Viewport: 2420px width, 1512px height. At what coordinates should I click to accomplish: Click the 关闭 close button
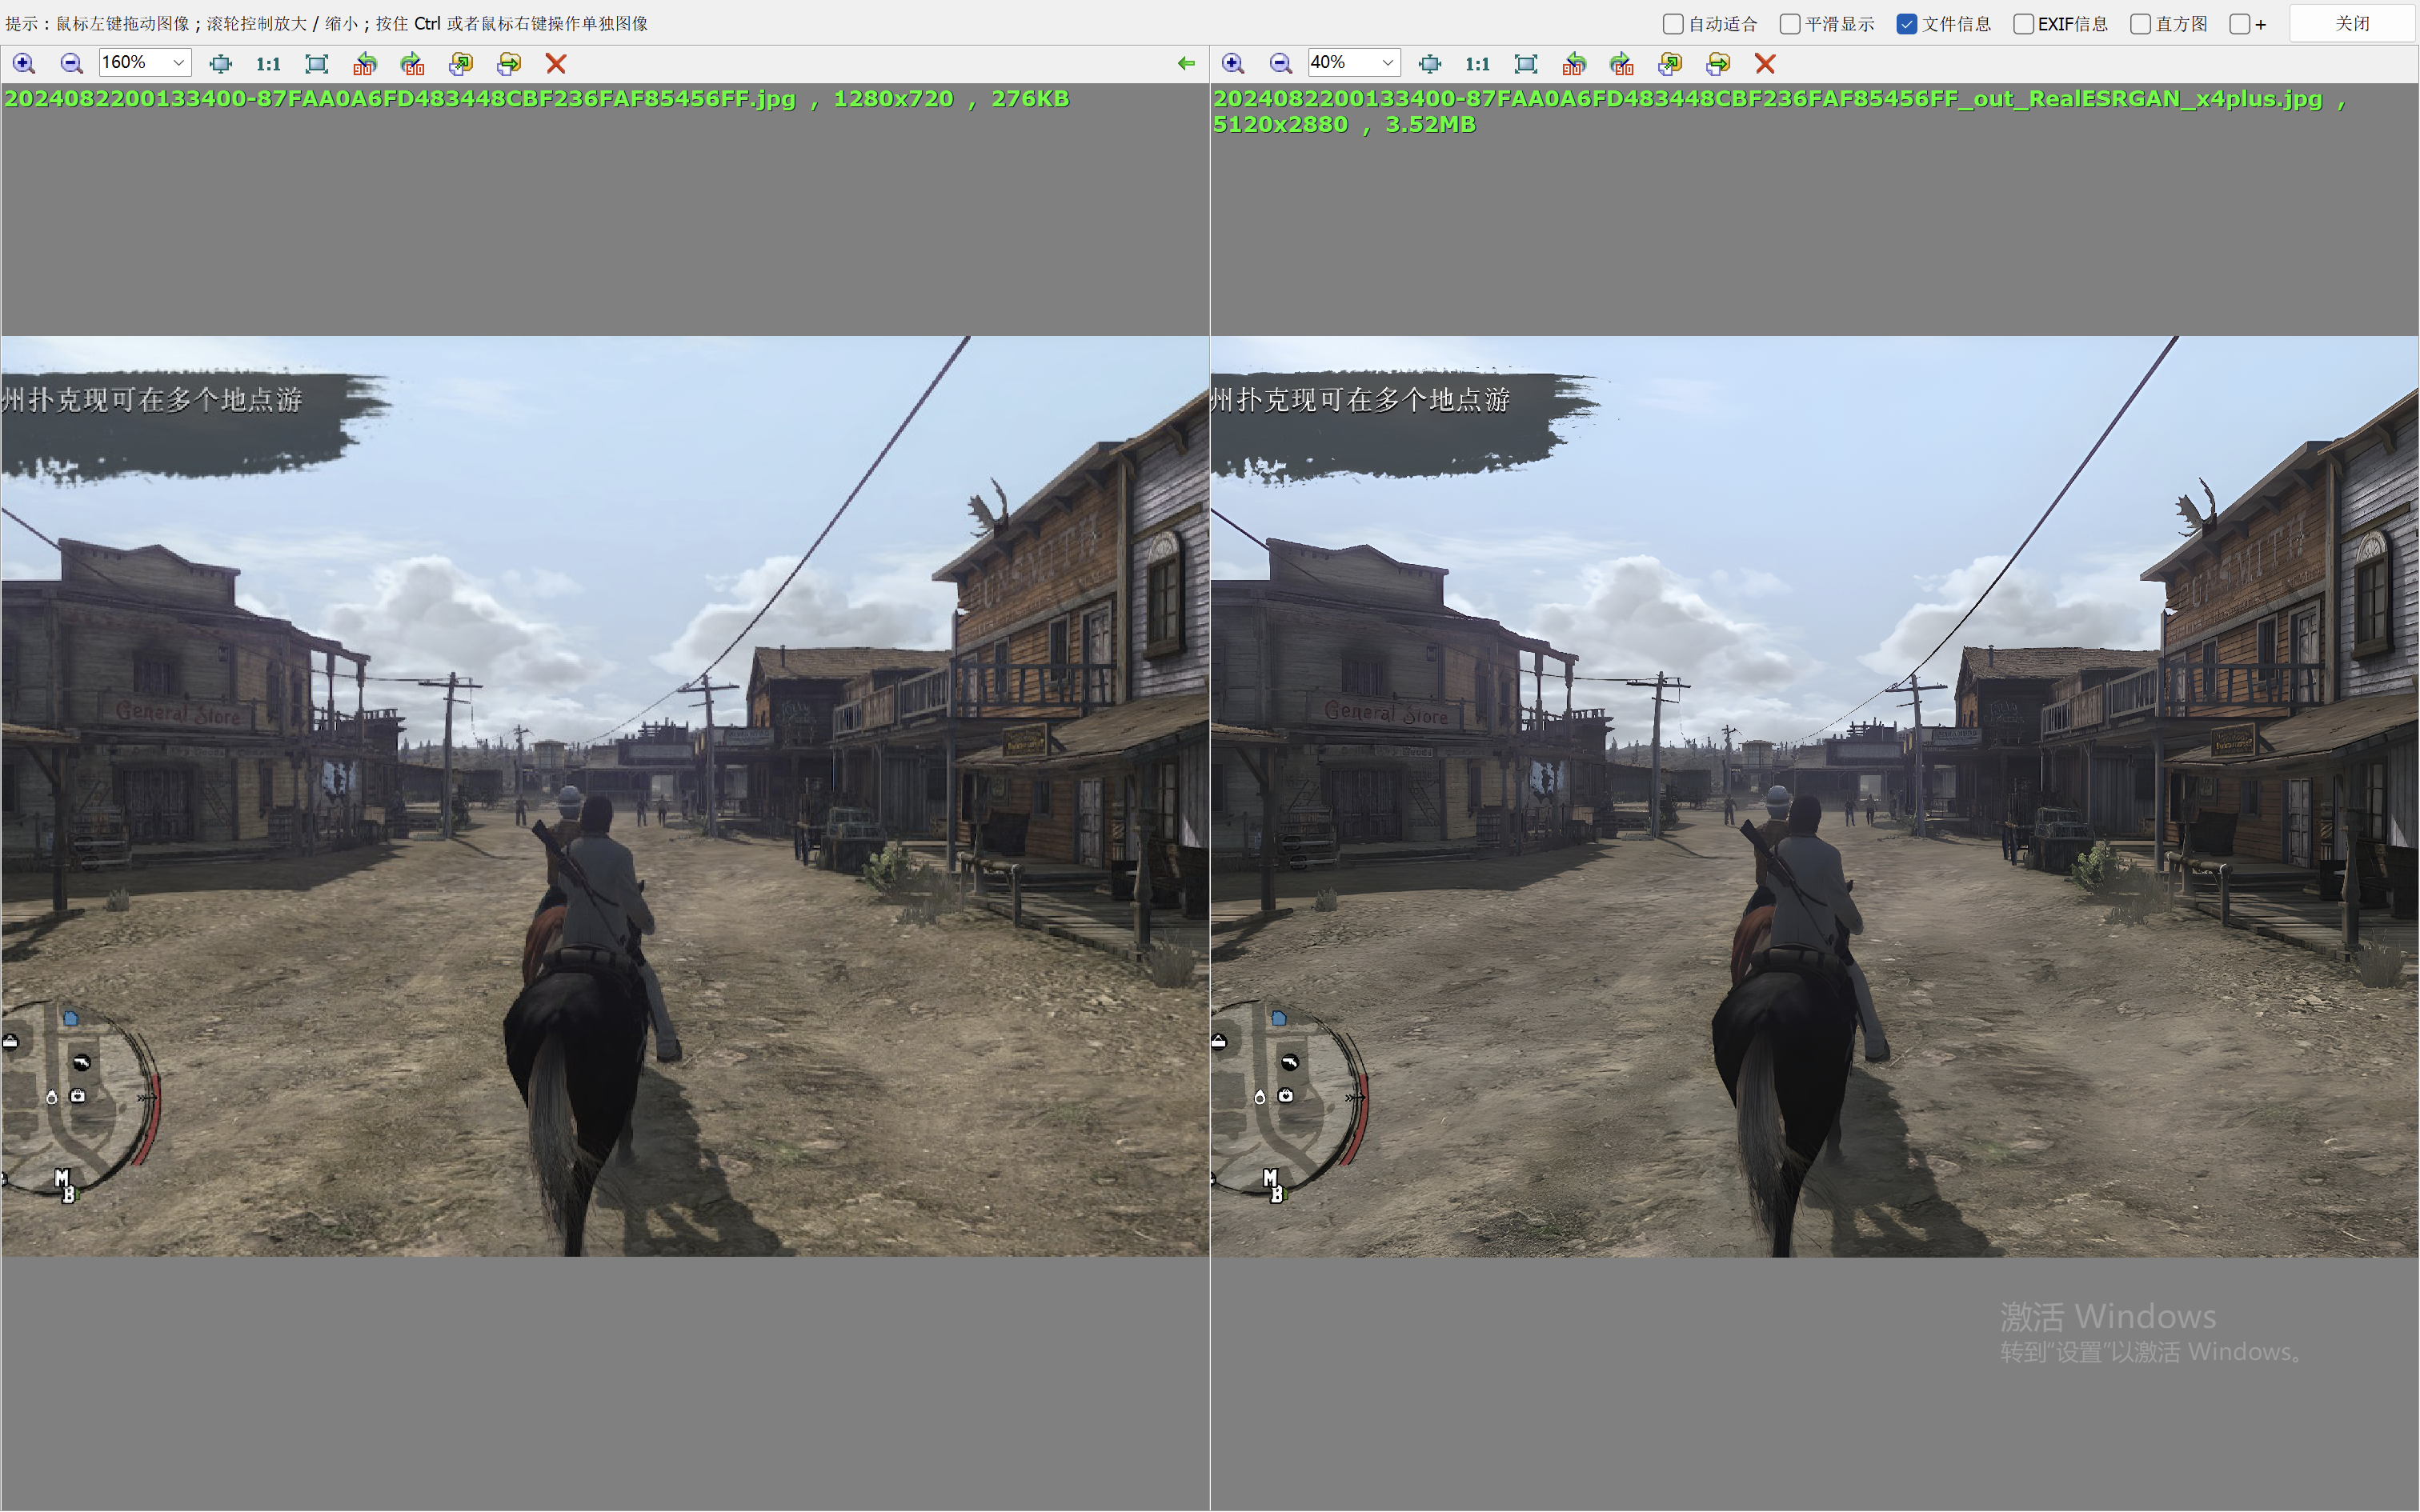(2352, 24)
